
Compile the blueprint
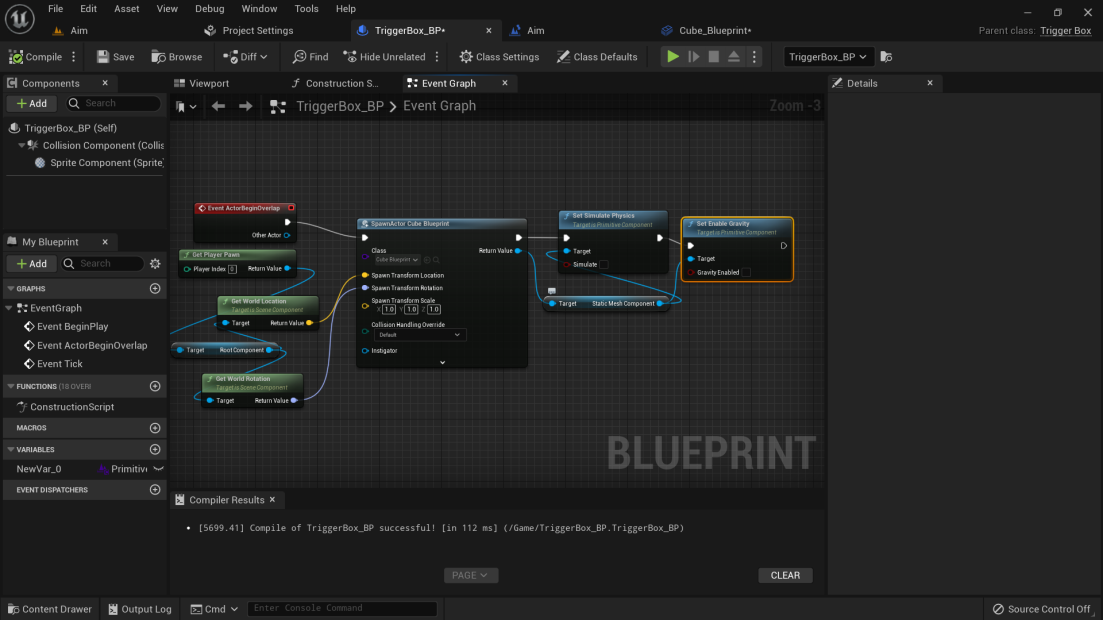pos(35,57)
